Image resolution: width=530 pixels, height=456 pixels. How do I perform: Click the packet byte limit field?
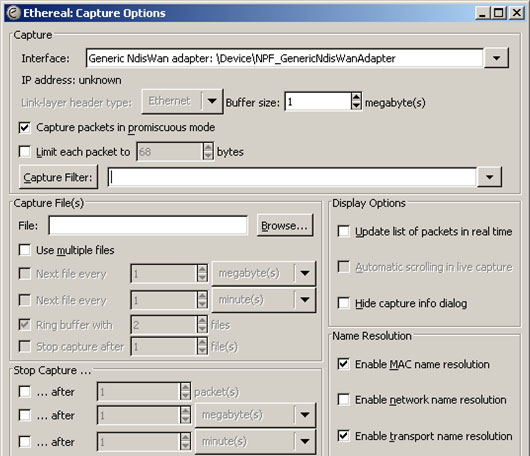tap(170, 152)
